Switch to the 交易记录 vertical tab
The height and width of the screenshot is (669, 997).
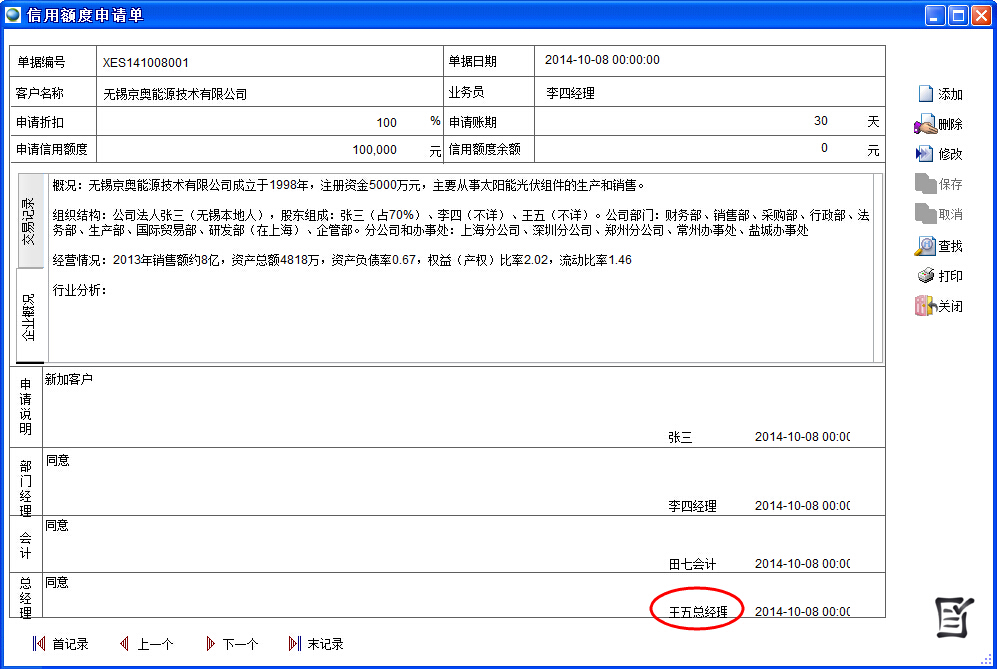pos(30,221)
